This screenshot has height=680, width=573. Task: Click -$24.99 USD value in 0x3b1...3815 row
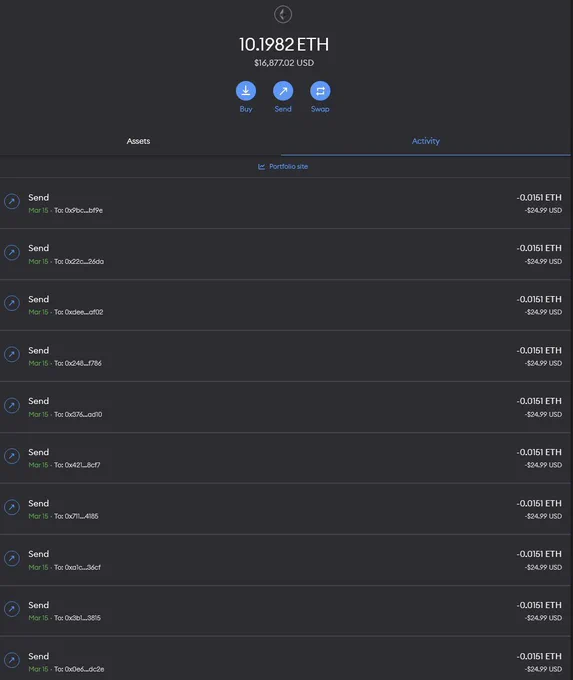click(543, 618)
